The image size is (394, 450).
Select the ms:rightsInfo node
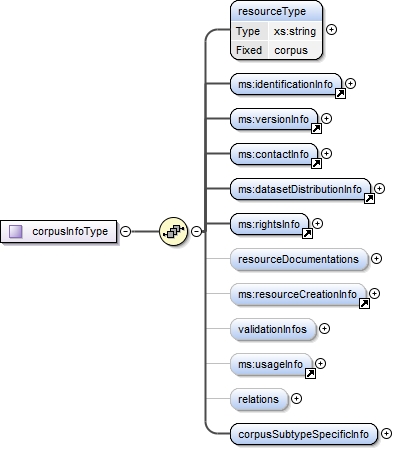(x=269, y=224)
